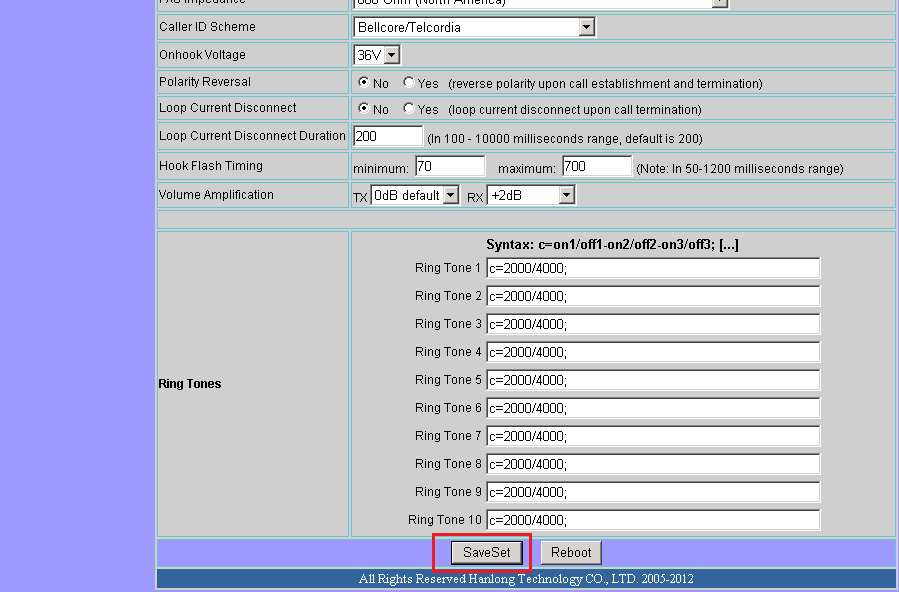Click the 'Hook Flash Timing' label
This screenshot has width=899, height=592.
tap(210, 166)
